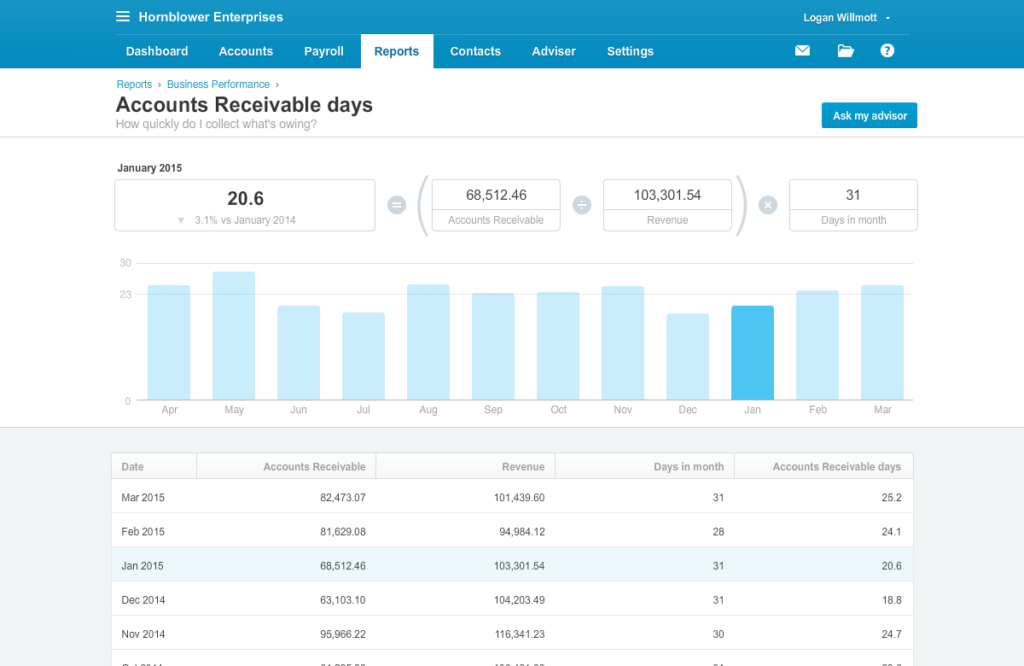Image resolution: width=1024 pixels, height=666 pixels.
Task: Open the files folder icon
Action: [x=845, y=50]
